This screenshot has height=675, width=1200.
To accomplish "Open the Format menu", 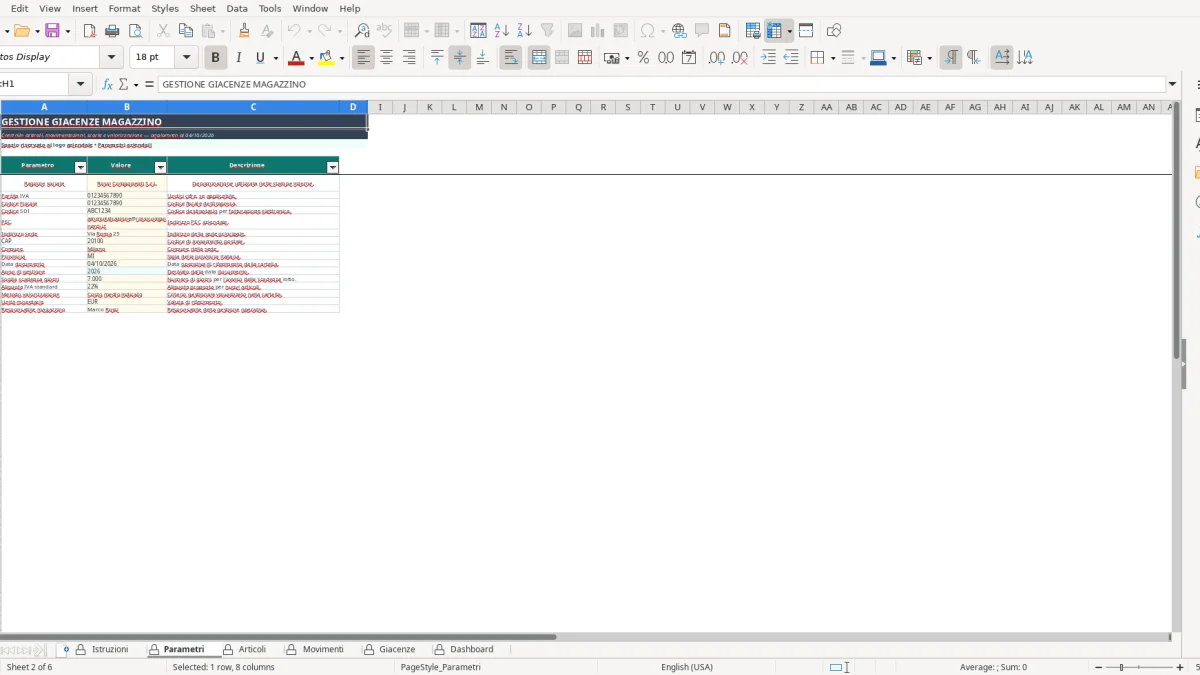I will pyautogui.click(x=124, y=8).
